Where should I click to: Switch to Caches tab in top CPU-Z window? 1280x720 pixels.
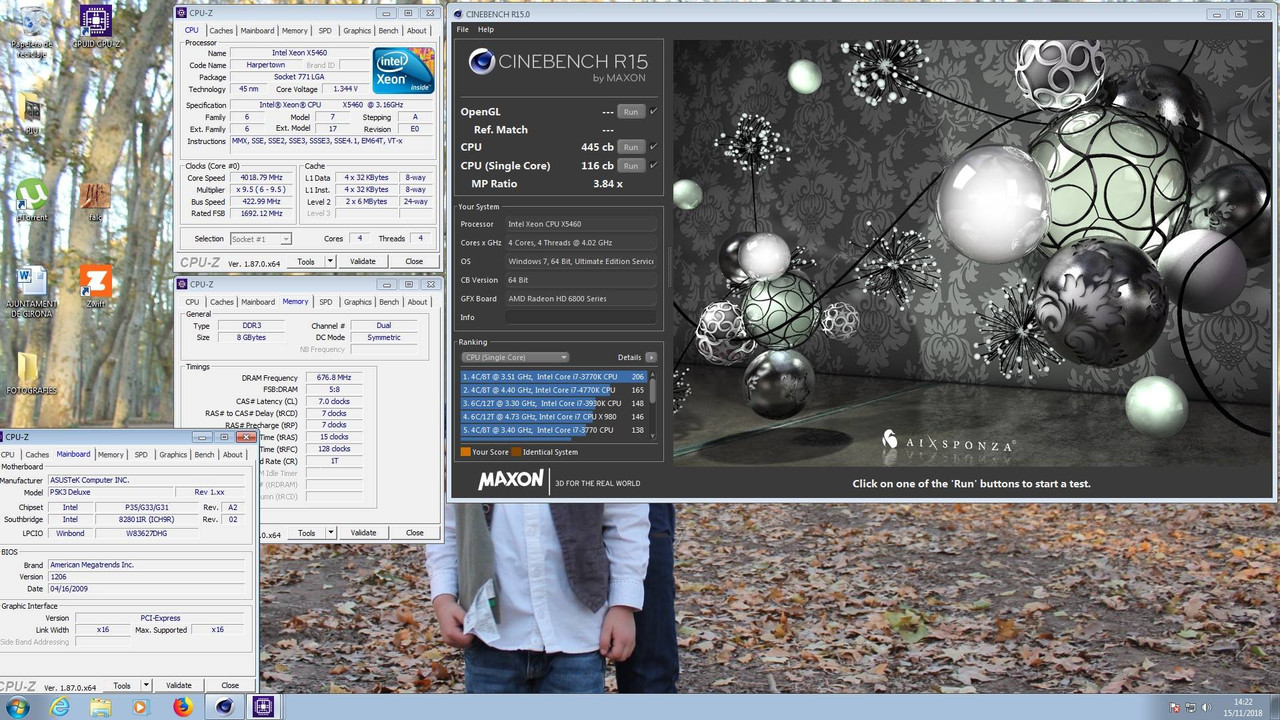click(x=222, y=31)
